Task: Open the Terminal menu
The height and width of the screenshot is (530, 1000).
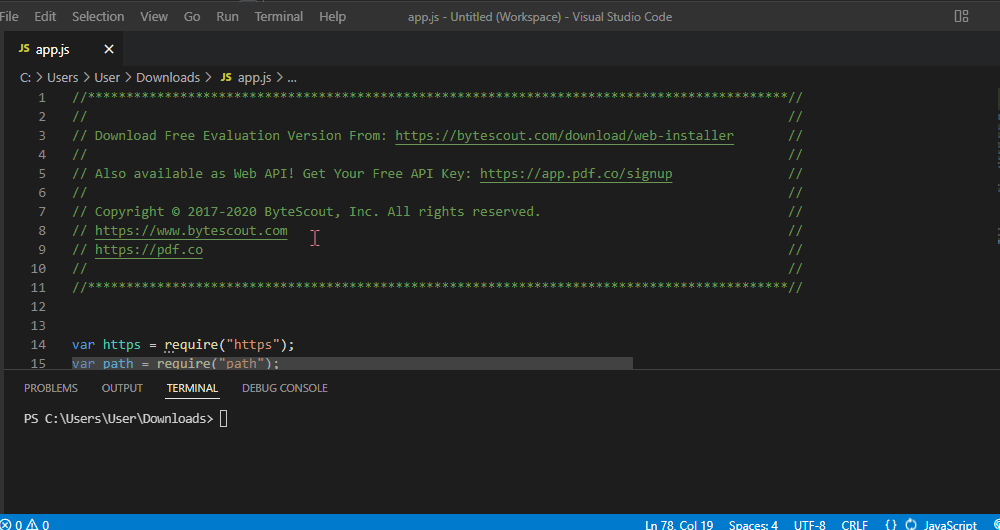Action: tap(279, 17)
